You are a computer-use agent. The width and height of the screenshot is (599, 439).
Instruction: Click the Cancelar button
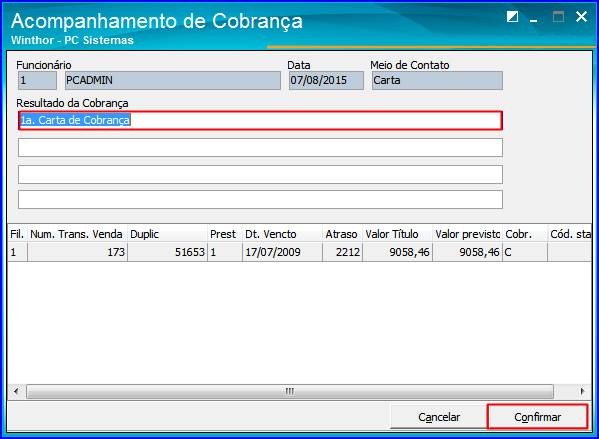439,417
